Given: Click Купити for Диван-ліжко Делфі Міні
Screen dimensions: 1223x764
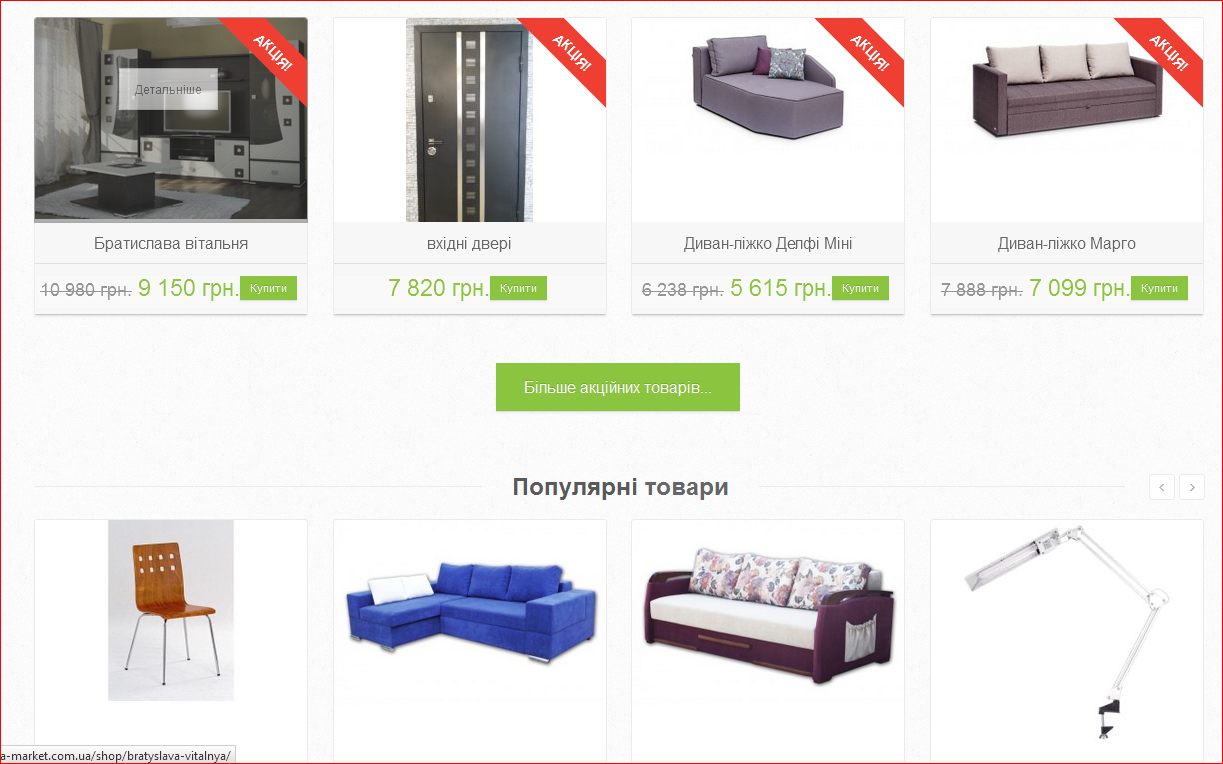Looking at the screenshot, I should (860, 288).
